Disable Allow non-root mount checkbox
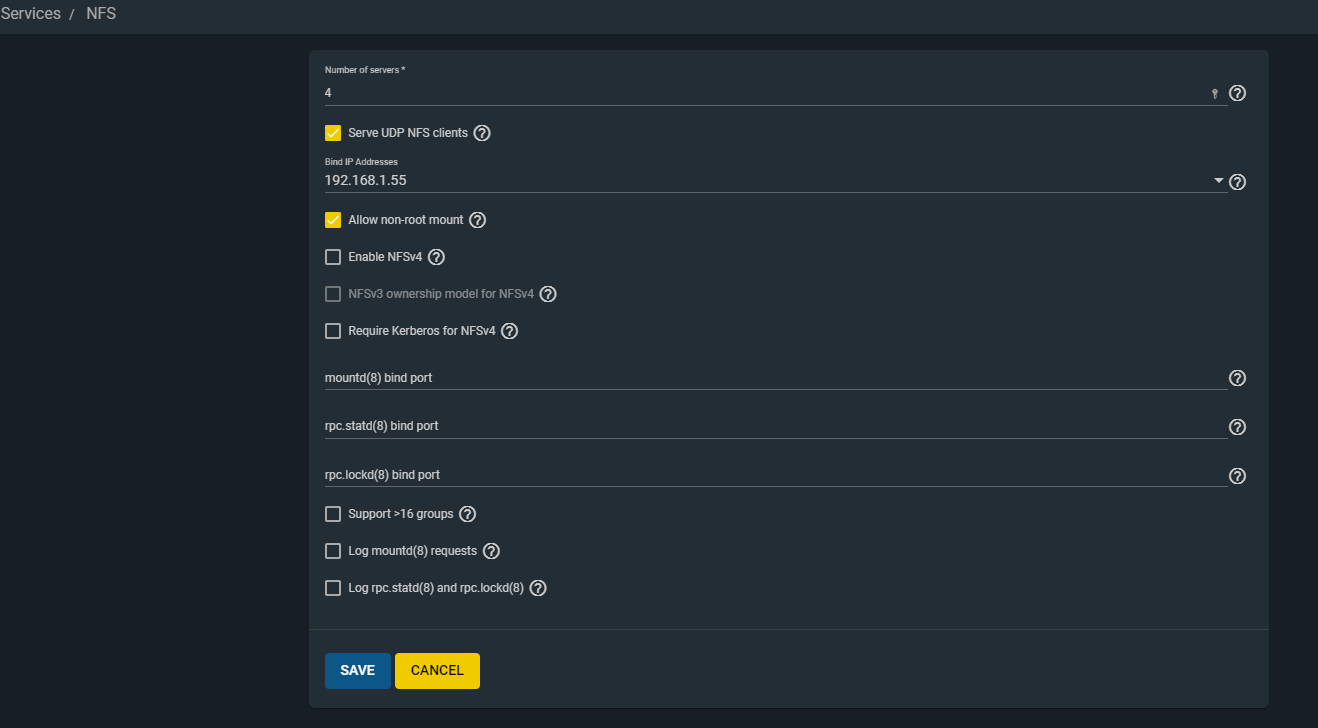This screenshot has width=1318, height=728. (x=333, y=220)
